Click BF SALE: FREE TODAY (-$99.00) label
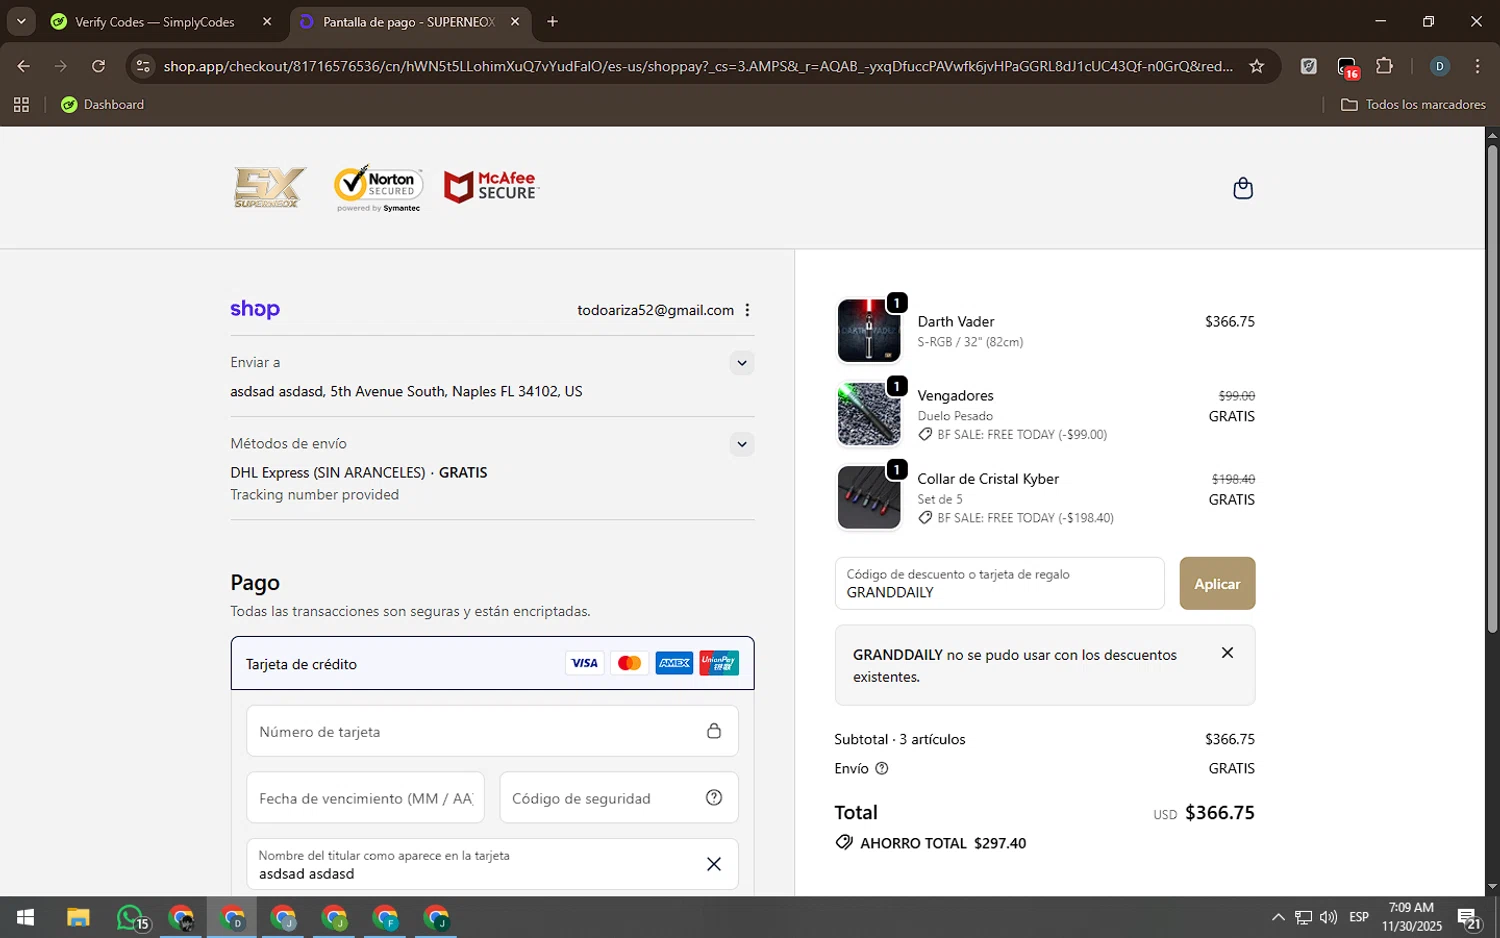Image resolution: width=1500 pixels, height=938 pixels. 1022,435
